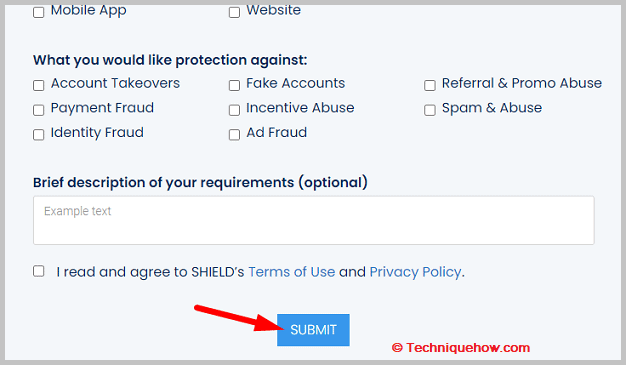Click the 'Brief description of your requirements' heading
This screenshot has width=626, height=365.
coord(200,182)
